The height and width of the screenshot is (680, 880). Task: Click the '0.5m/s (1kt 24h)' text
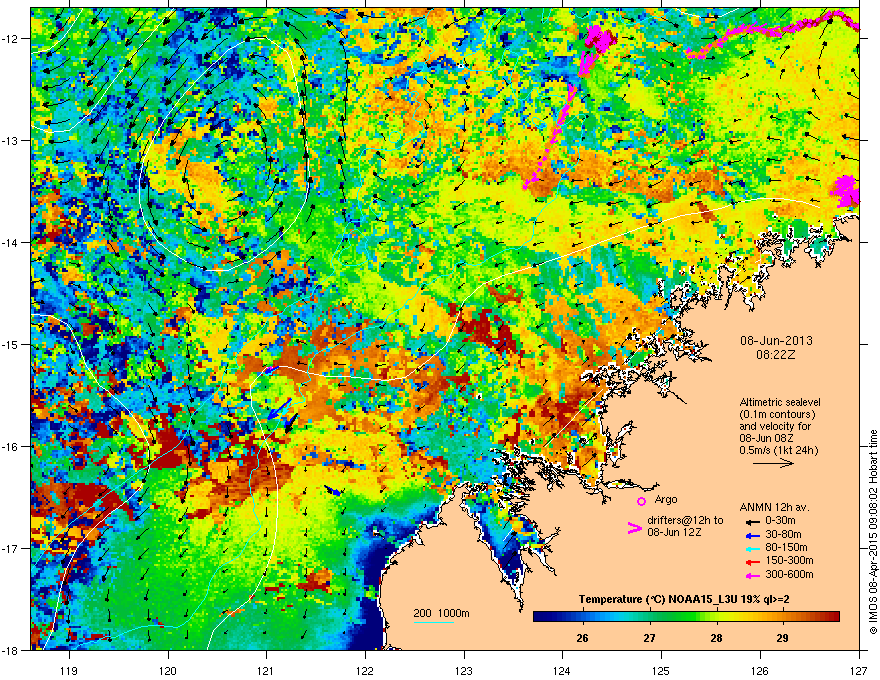778,450
